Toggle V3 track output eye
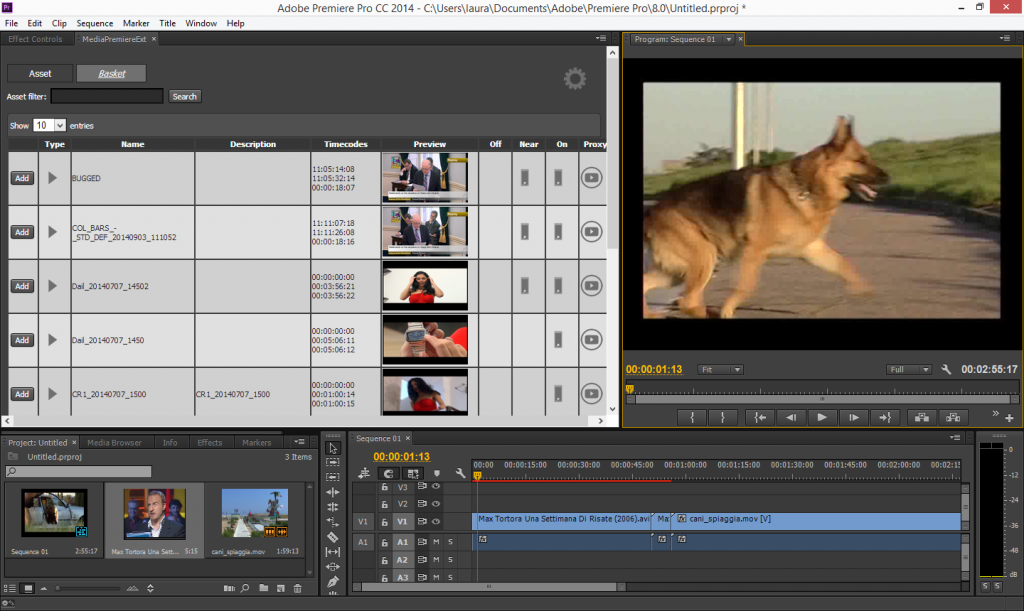1024x611 pixels. point(436,486)
